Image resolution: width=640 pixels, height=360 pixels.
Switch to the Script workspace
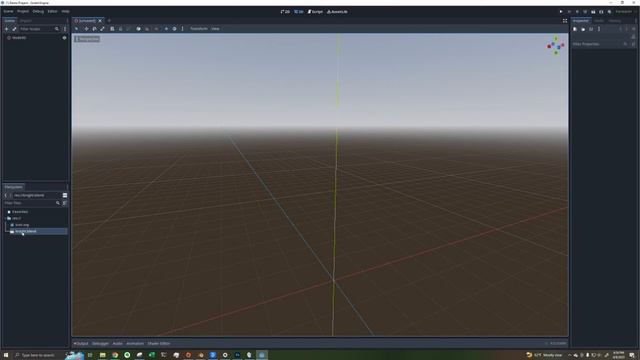tap(315, 12)
